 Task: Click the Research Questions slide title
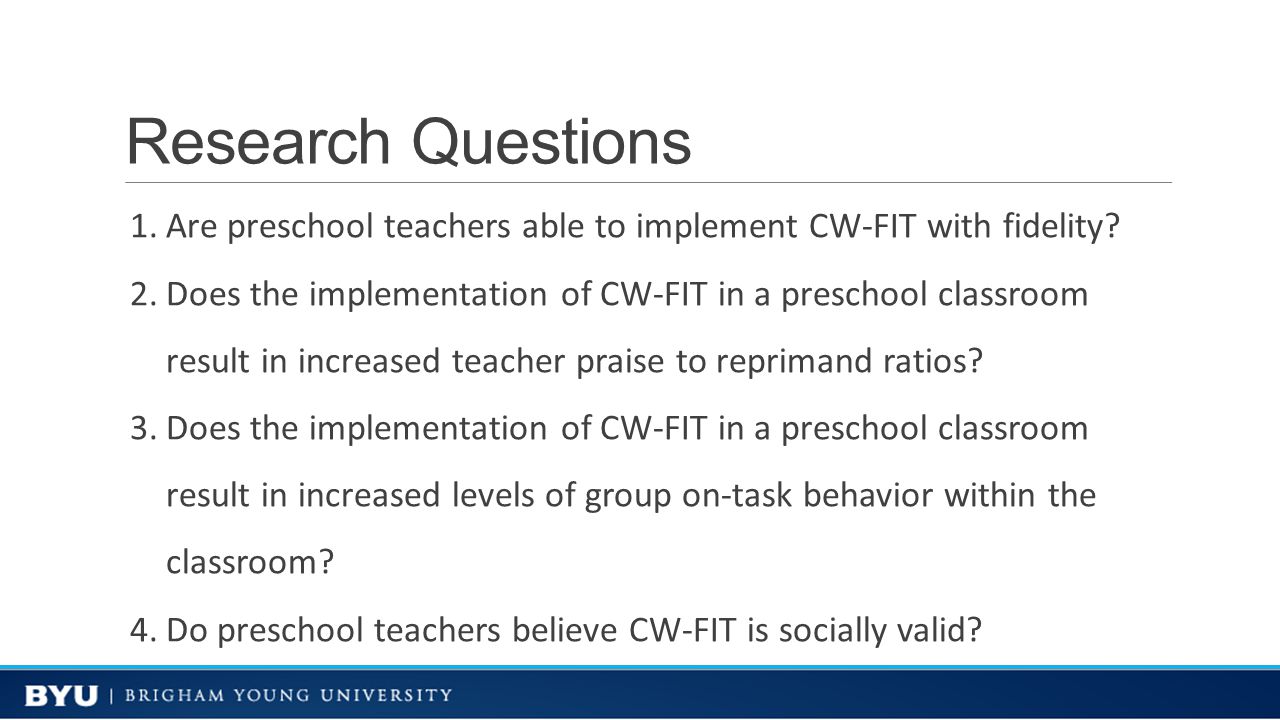409,141
